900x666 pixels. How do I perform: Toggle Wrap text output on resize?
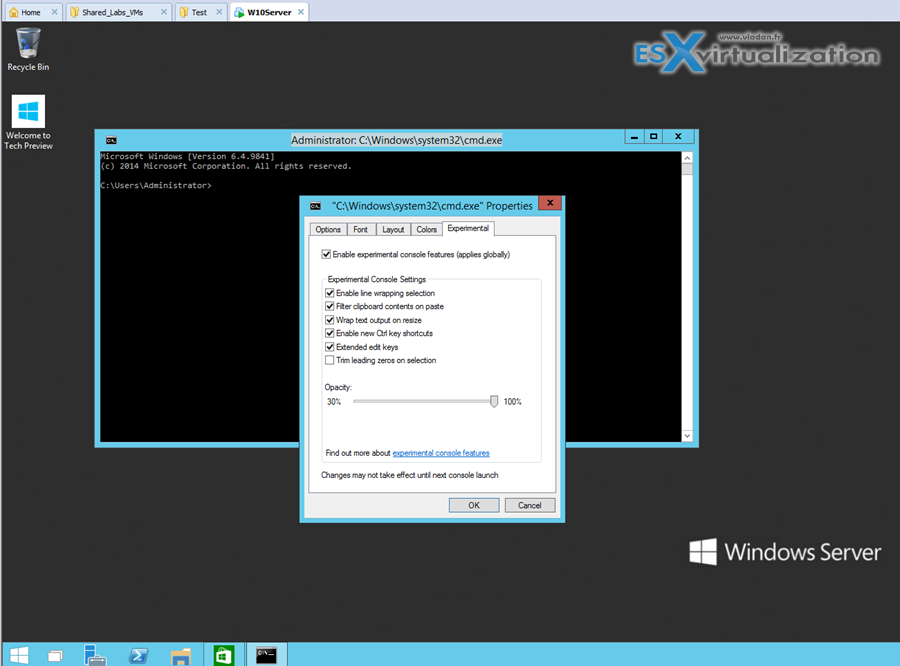pyautogui.click(x=329, y=320)
